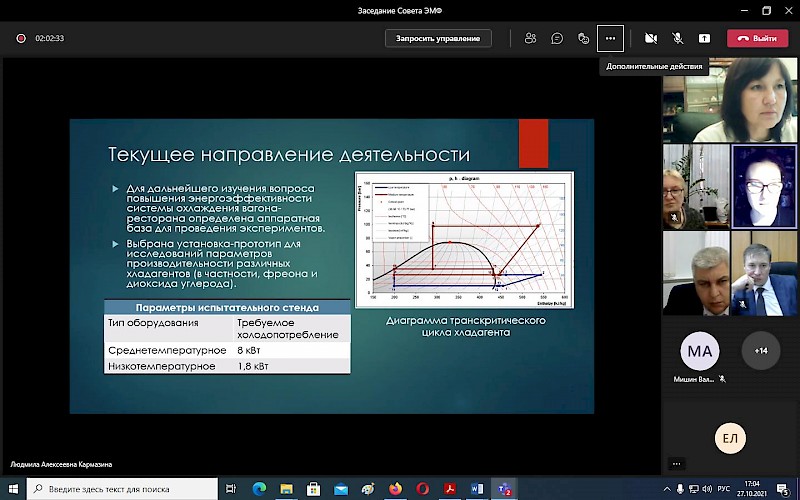Click the share content tray icon
The width and height of the screenshot is (800, 500).
pyautogui.click(x=704, y=38)
